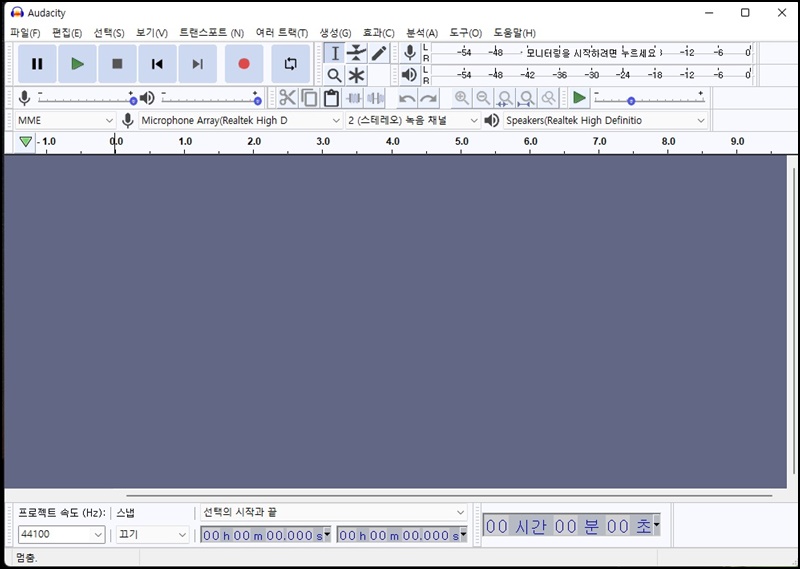Open selection end time format arrow

463,534
